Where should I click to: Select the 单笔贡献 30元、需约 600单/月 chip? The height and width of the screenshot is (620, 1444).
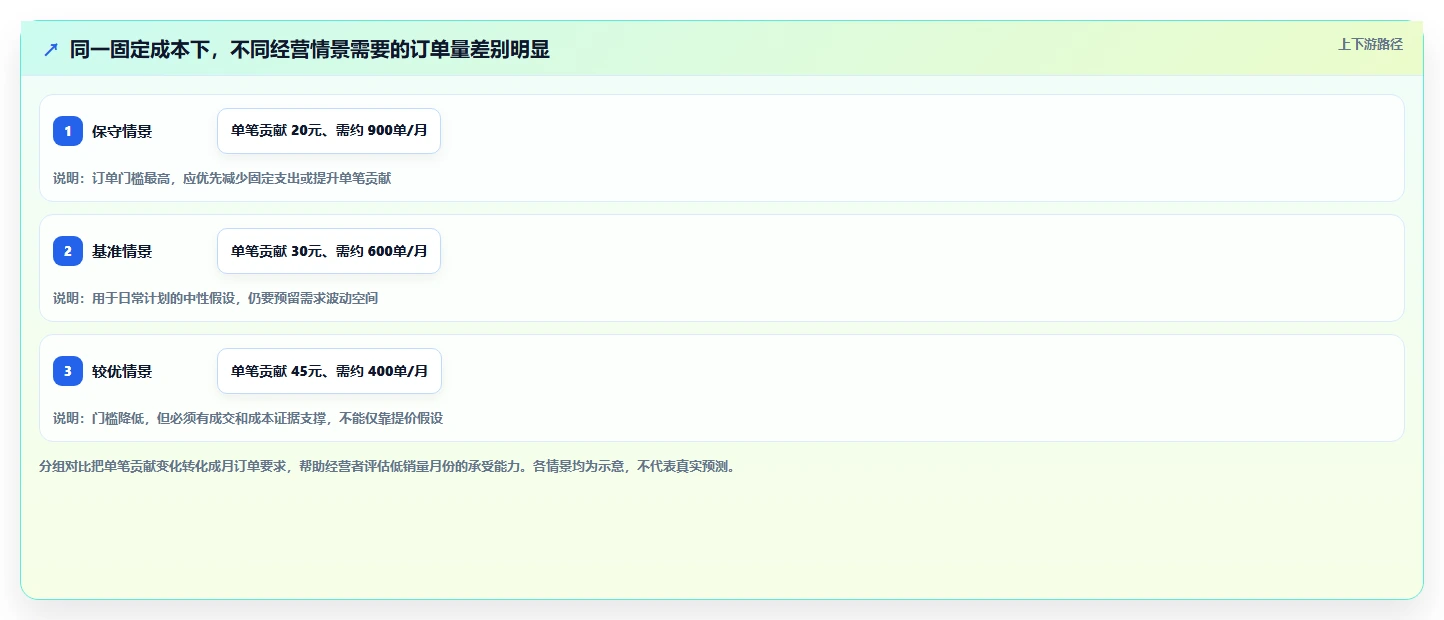[x=329, y=251]
